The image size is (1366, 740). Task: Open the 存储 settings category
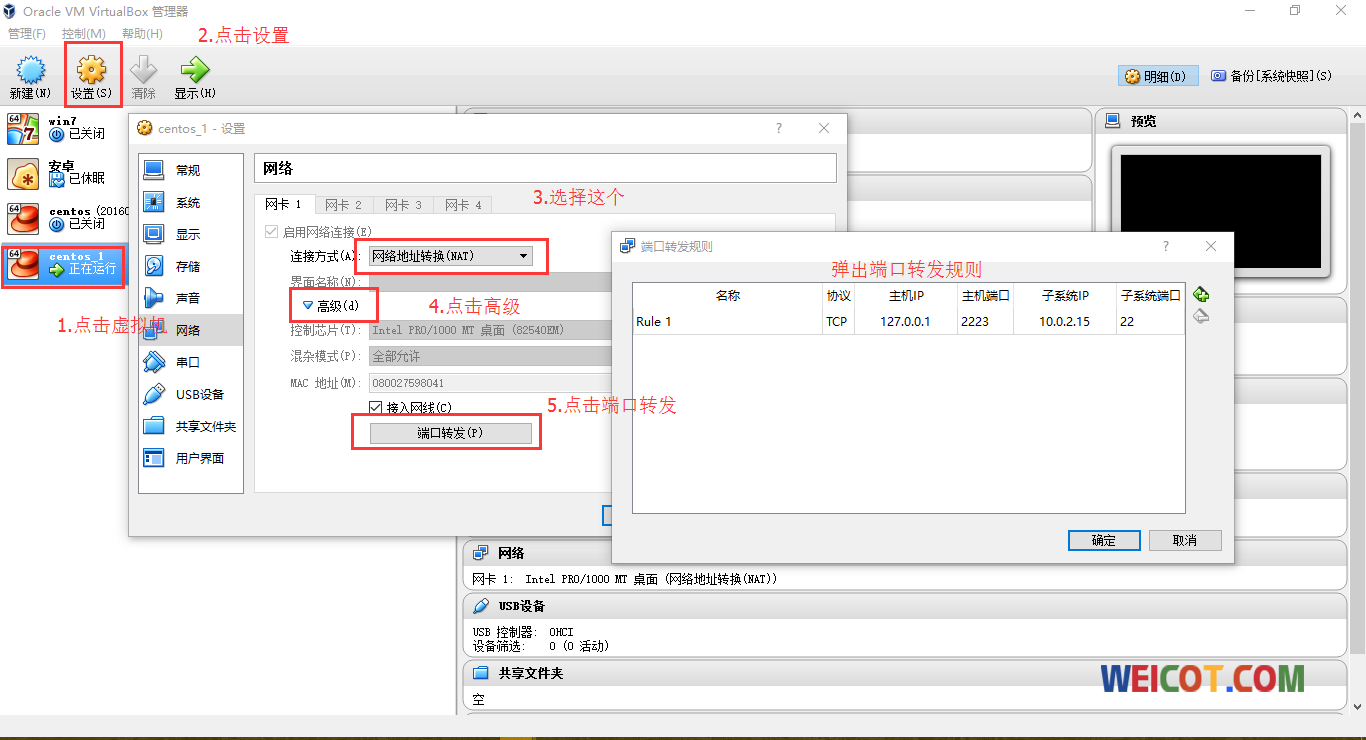click(x=190, y=266)
